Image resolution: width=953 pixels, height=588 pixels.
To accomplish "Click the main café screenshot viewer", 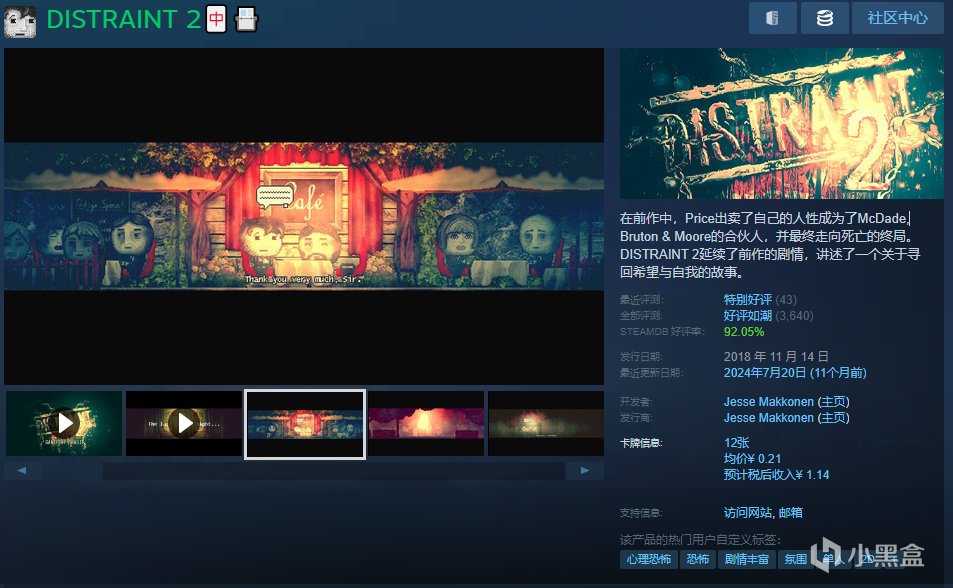I will coord(304,216).
